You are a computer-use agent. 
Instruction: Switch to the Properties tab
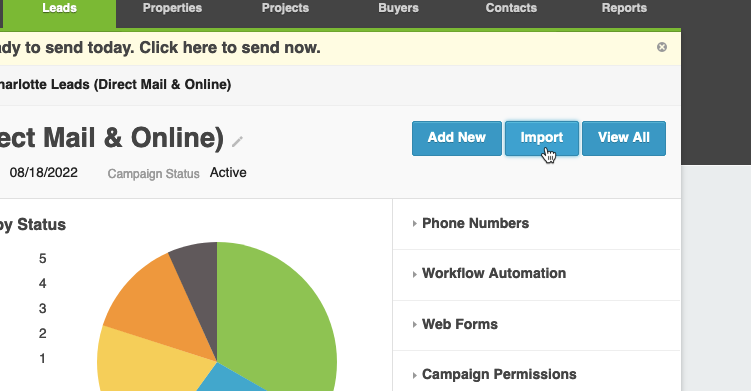(172, 8)
